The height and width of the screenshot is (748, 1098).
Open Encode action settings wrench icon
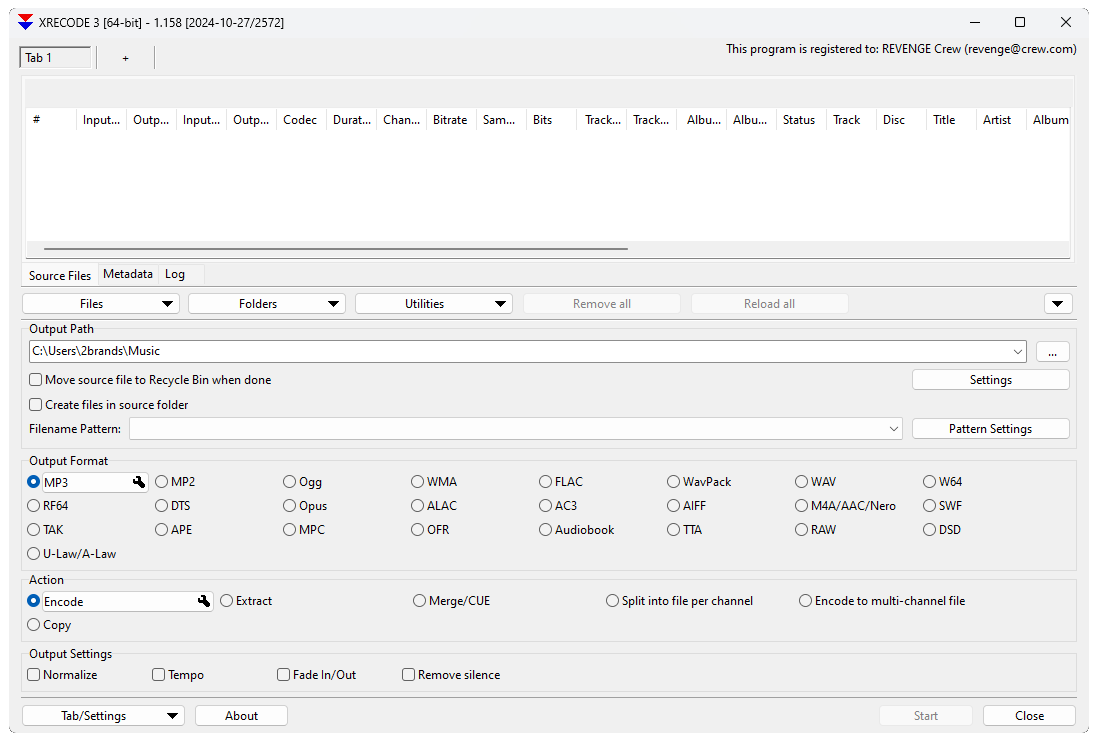[x=204, y=601]
